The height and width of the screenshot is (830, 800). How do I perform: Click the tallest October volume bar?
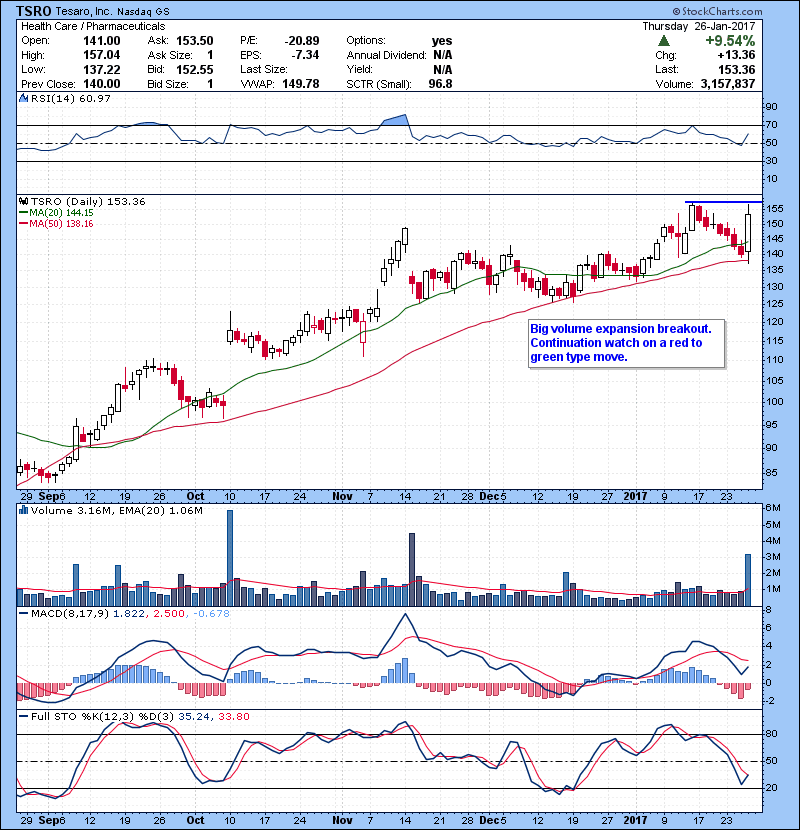tap(230, 558)
